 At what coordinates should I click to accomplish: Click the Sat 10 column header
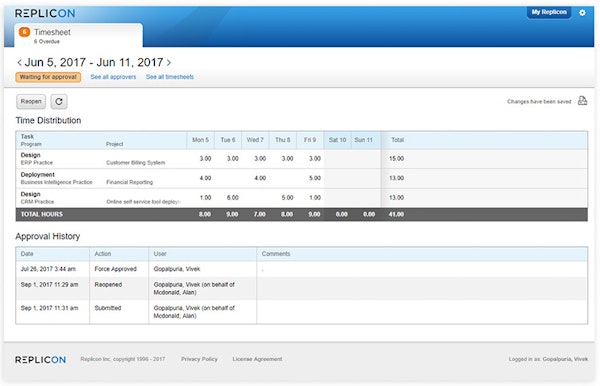click(338, 140)
